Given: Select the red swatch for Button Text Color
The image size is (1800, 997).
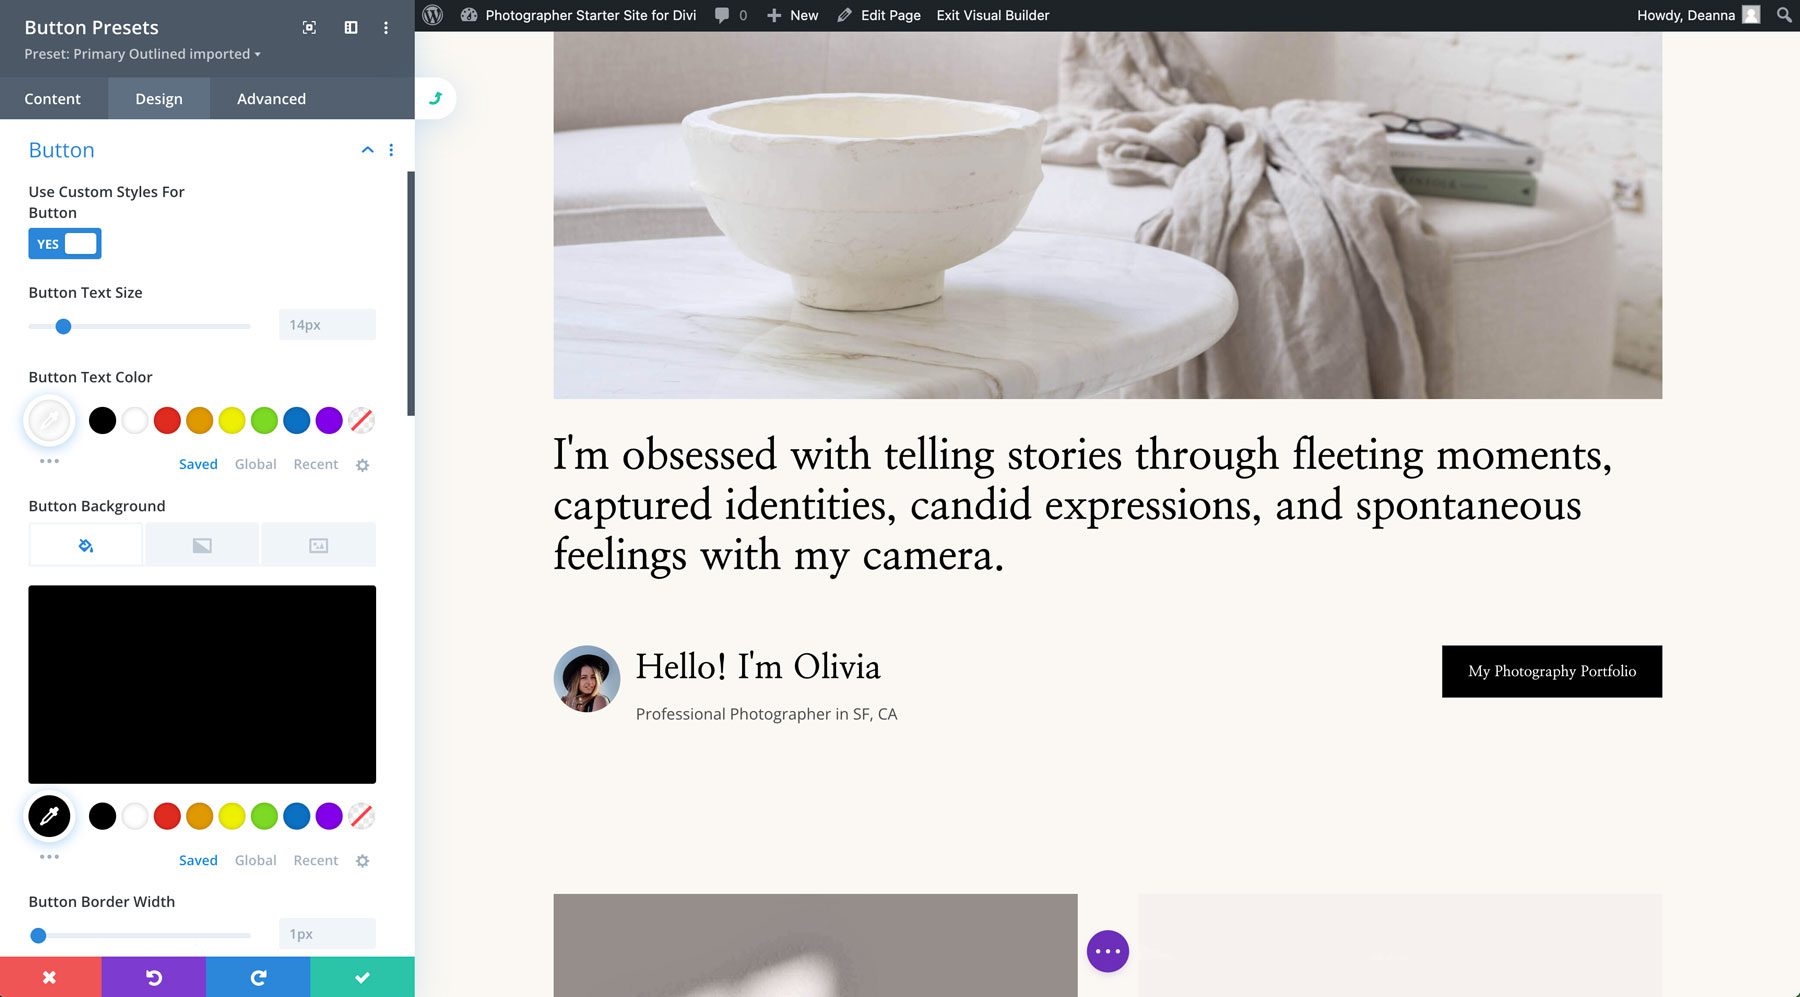Looking at the screenshot, I should 167,420.
